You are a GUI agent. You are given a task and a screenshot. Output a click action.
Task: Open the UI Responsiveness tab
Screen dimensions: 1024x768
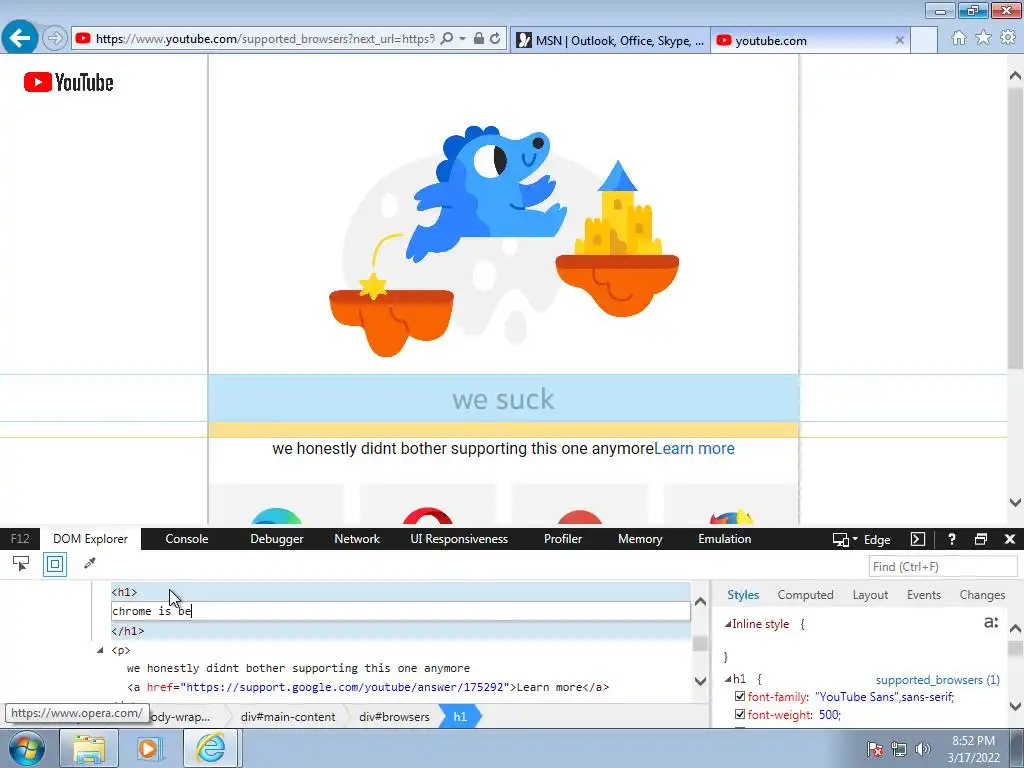(x=459, y=539)
